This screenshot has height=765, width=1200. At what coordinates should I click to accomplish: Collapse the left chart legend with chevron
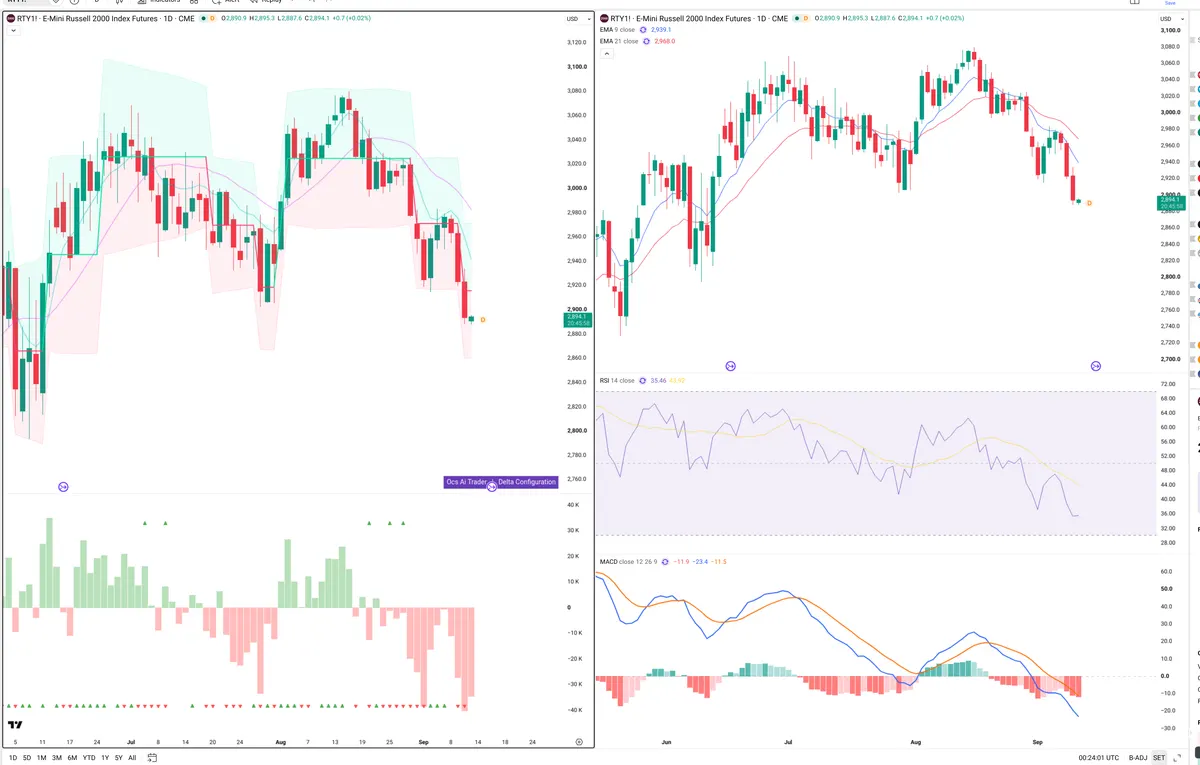(x=12, y=31)
